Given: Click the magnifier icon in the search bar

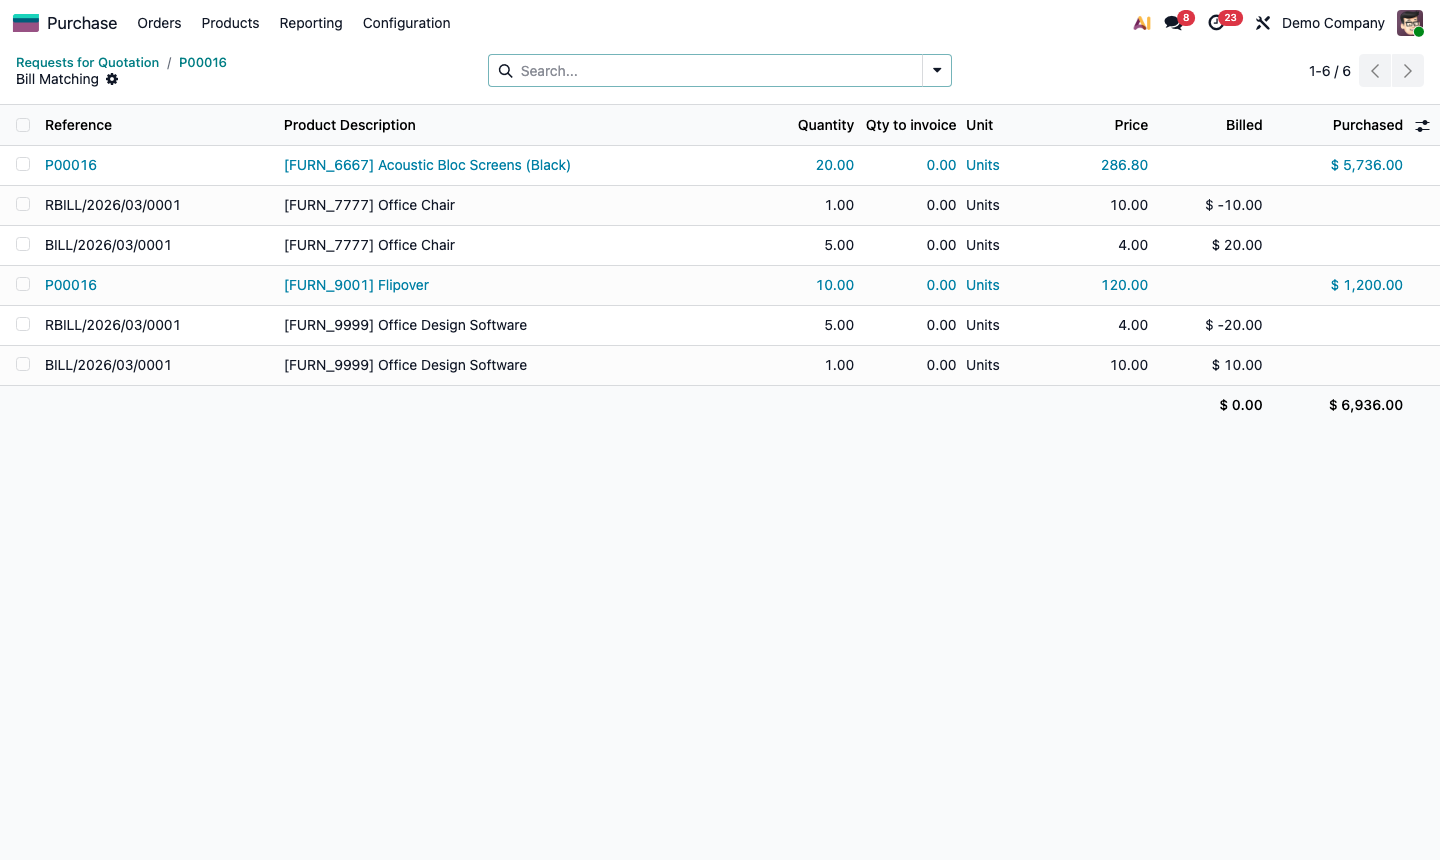Looking at the screenshot, I should point(506,71).
